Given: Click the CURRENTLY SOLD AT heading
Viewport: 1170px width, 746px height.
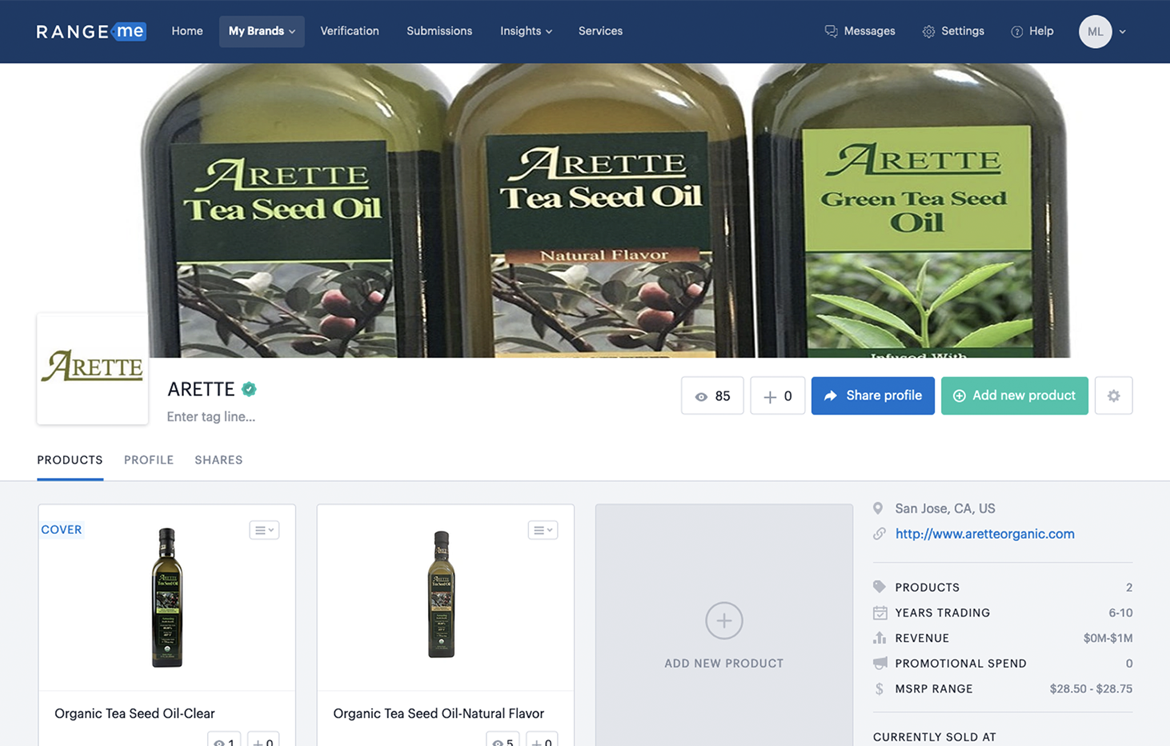Looking at the screenshot, I should 934,736.
